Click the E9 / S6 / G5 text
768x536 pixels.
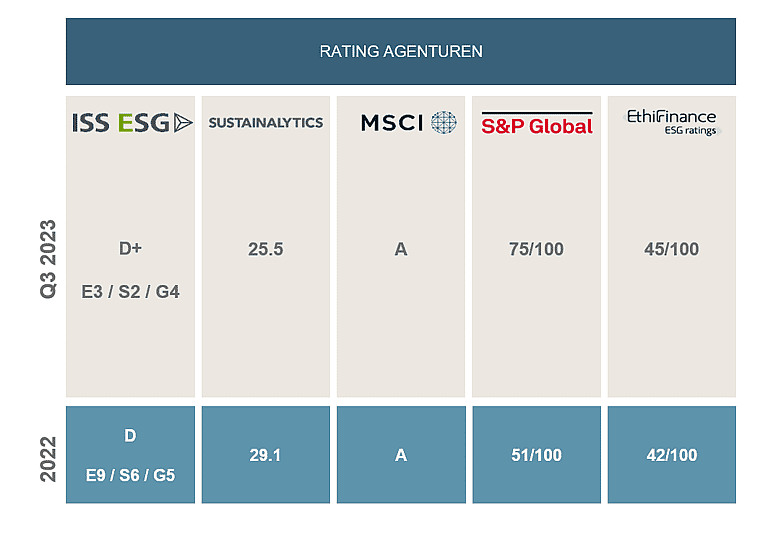130,475
